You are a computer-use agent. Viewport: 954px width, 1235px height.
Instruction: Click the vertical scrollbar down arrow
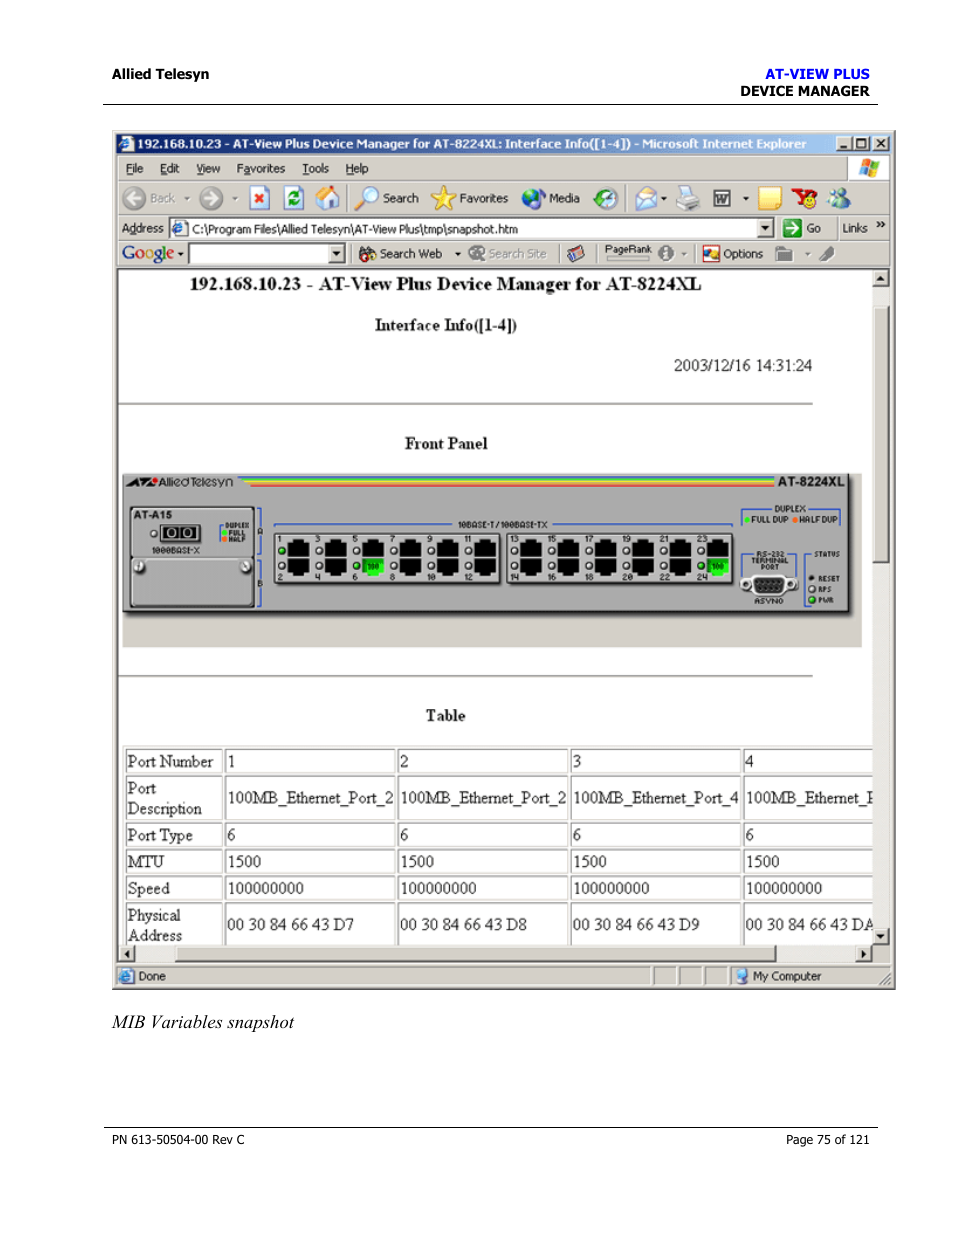click(x=881, y=937)
